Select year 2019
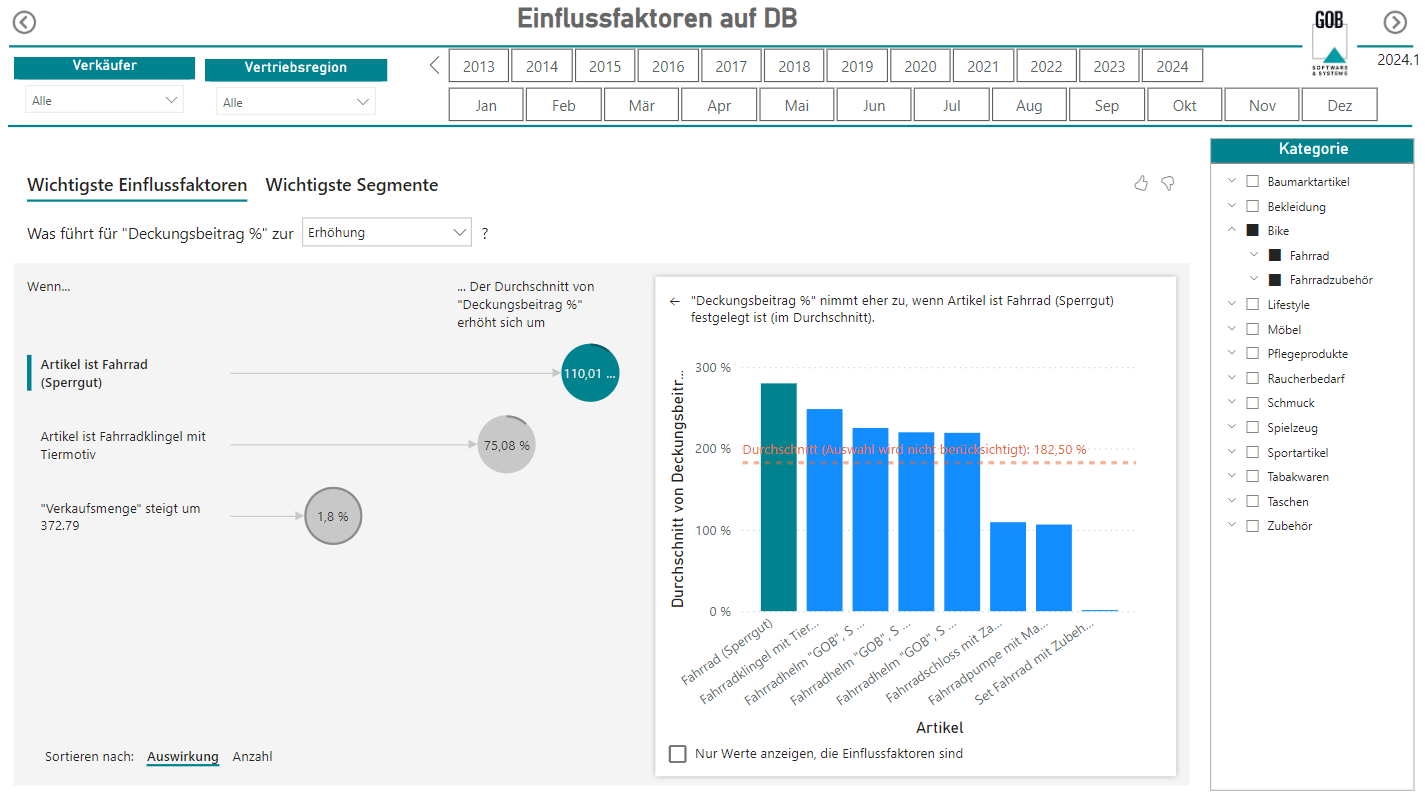This screenshot has width=1425, height=807. [857, 66]
